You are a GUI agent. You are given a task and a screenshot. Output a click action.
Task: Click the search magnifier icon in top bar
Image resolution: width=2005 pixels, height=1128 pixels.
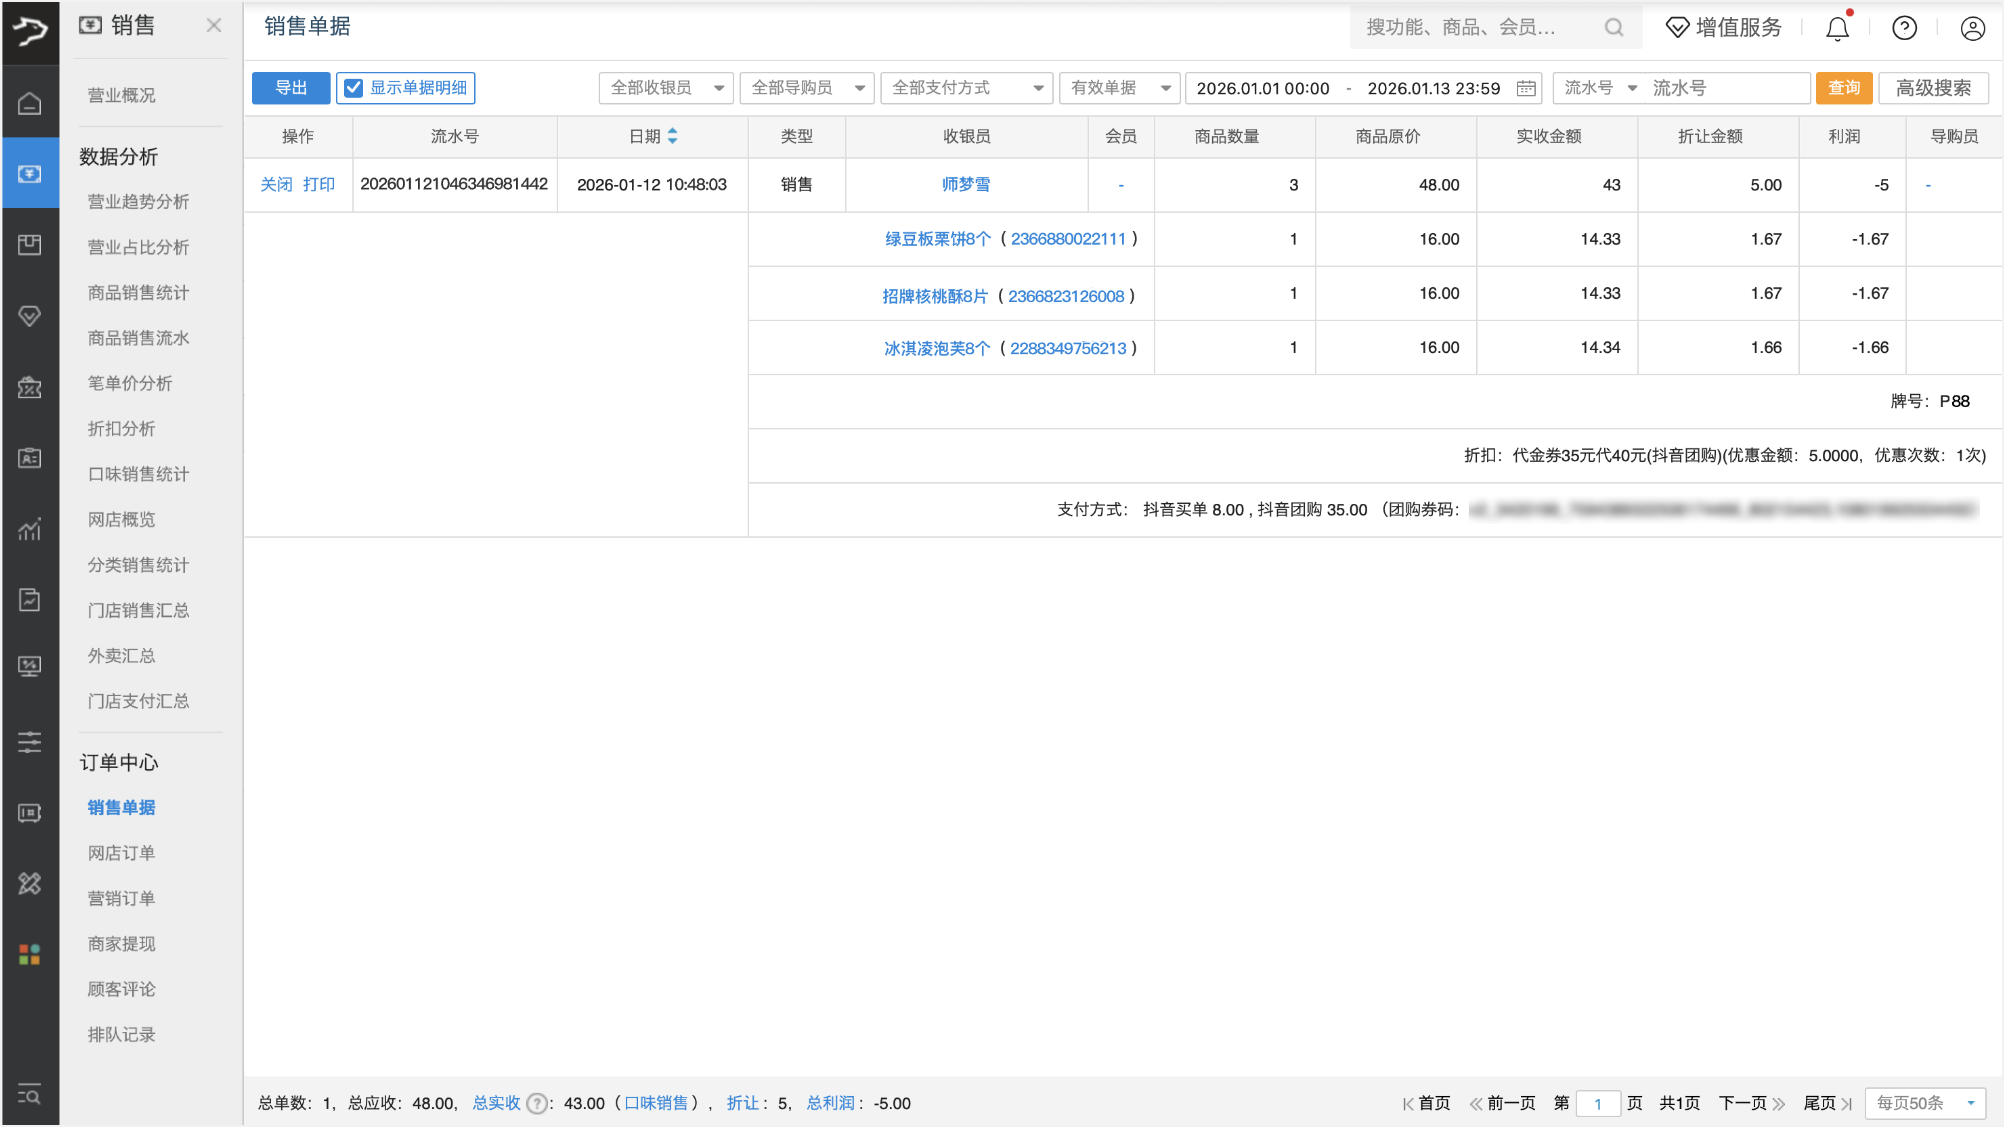pos(1614,28)
